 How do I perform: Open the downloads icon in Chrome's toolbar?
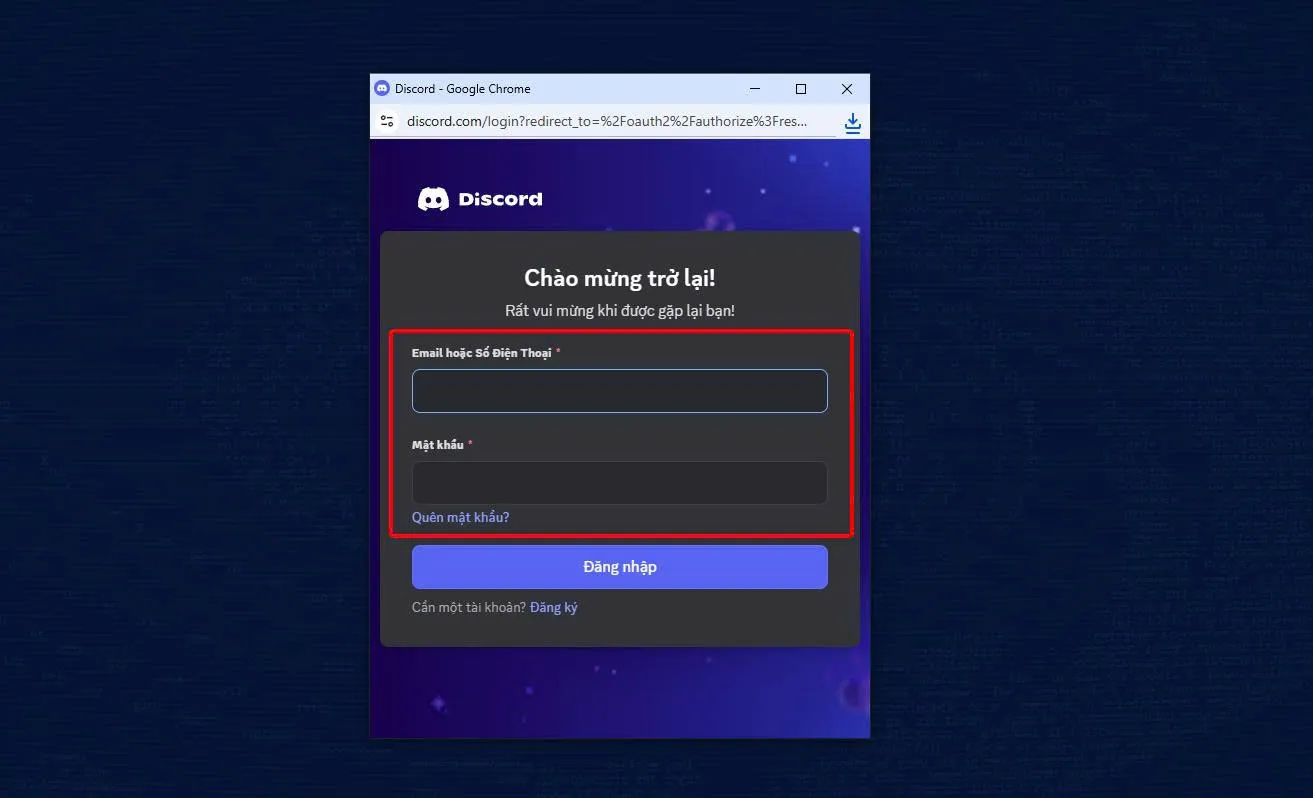click(851, 121)
